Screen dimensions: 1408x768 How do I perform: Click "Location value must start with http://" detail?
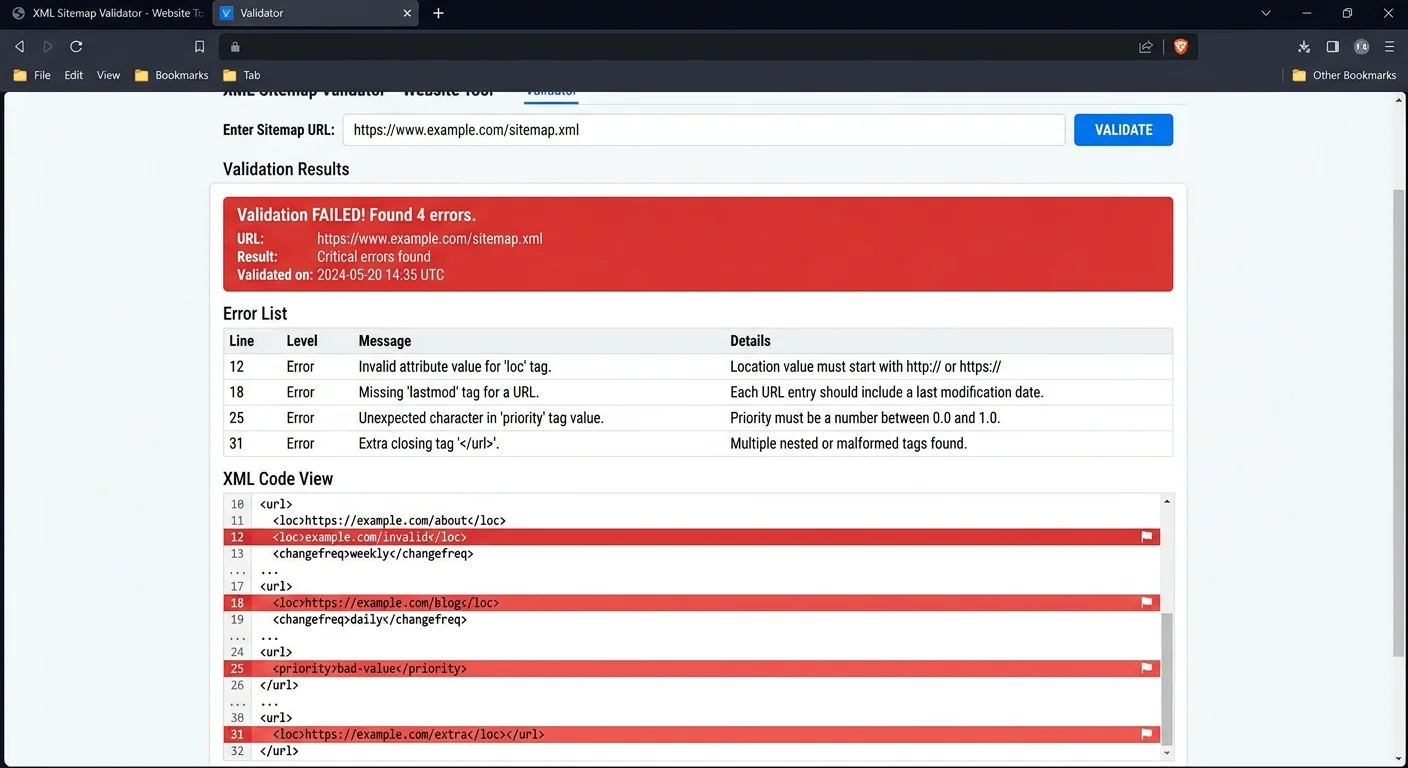[x=865, y=367]
